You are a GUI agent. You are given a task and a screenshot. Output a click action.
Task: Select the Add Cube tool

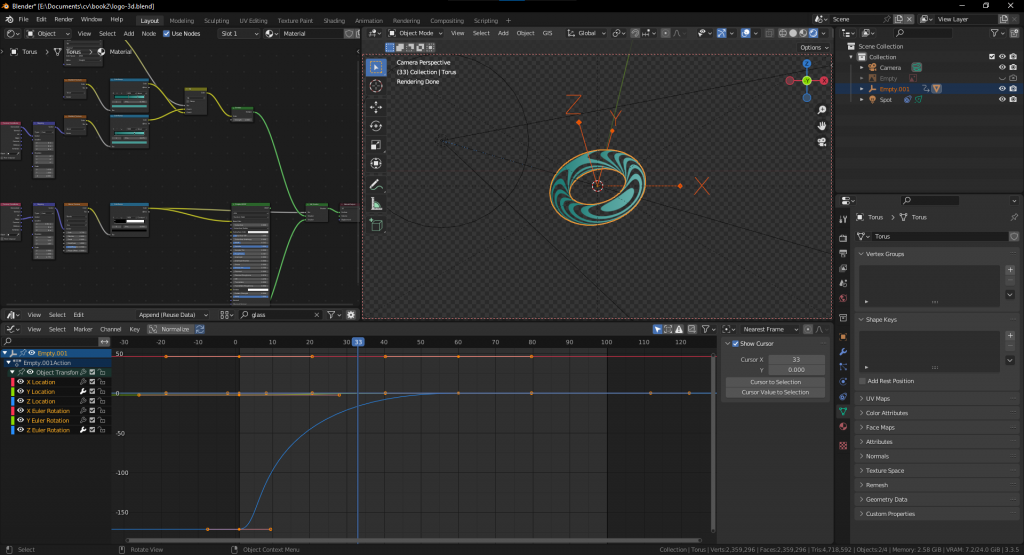[376, 225]
